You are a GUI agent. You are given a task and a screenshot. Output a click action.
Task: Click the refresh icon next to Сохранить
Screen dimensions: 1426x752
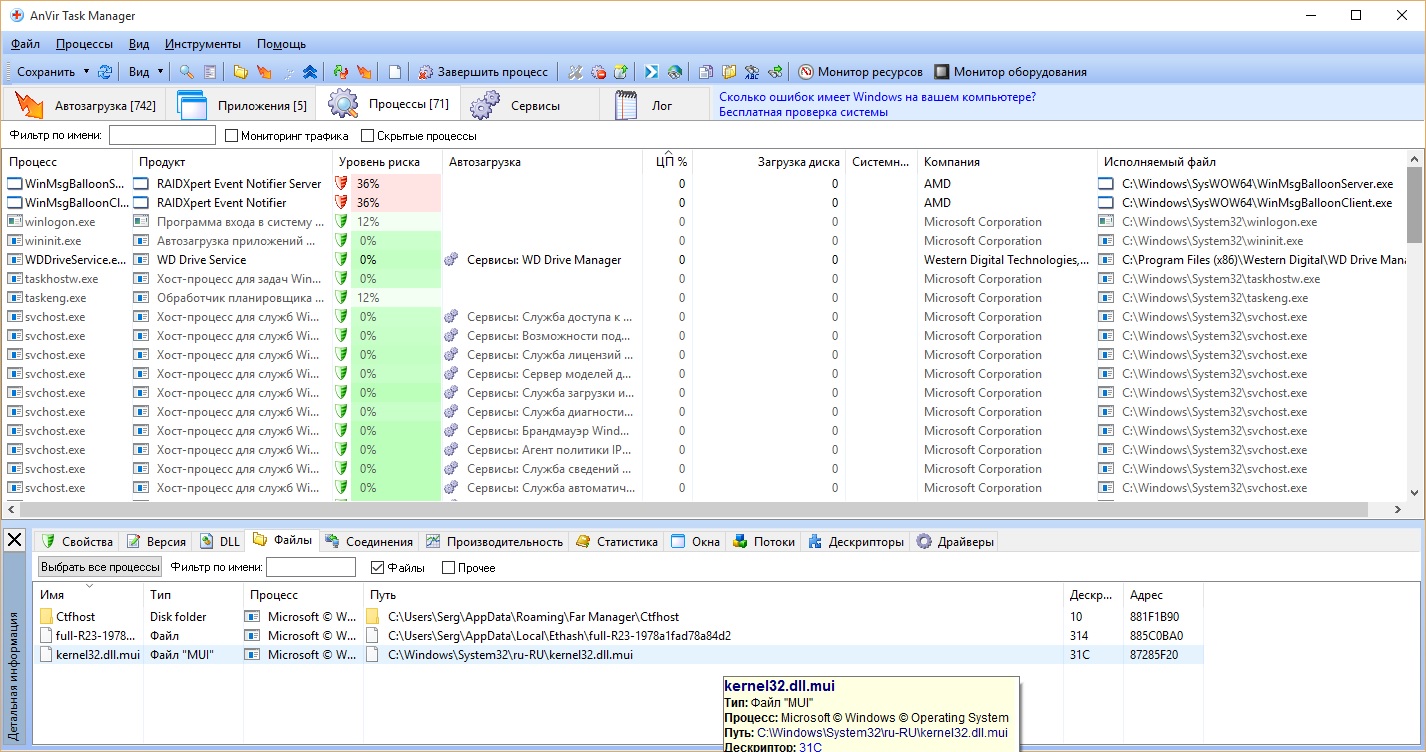(104, 72)
